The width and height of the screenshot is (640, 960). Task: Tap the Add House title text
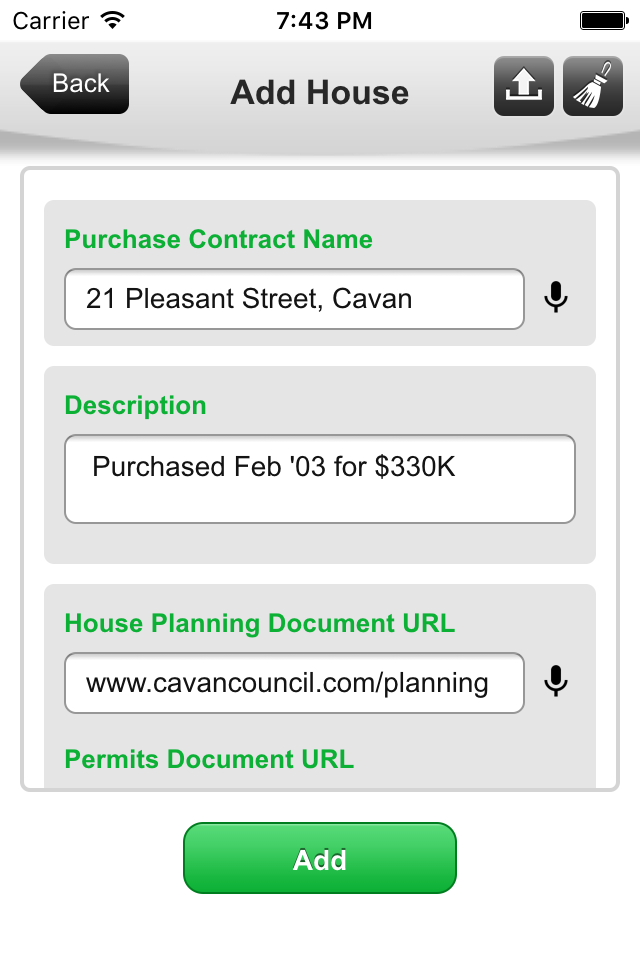(x=320, y=92)
